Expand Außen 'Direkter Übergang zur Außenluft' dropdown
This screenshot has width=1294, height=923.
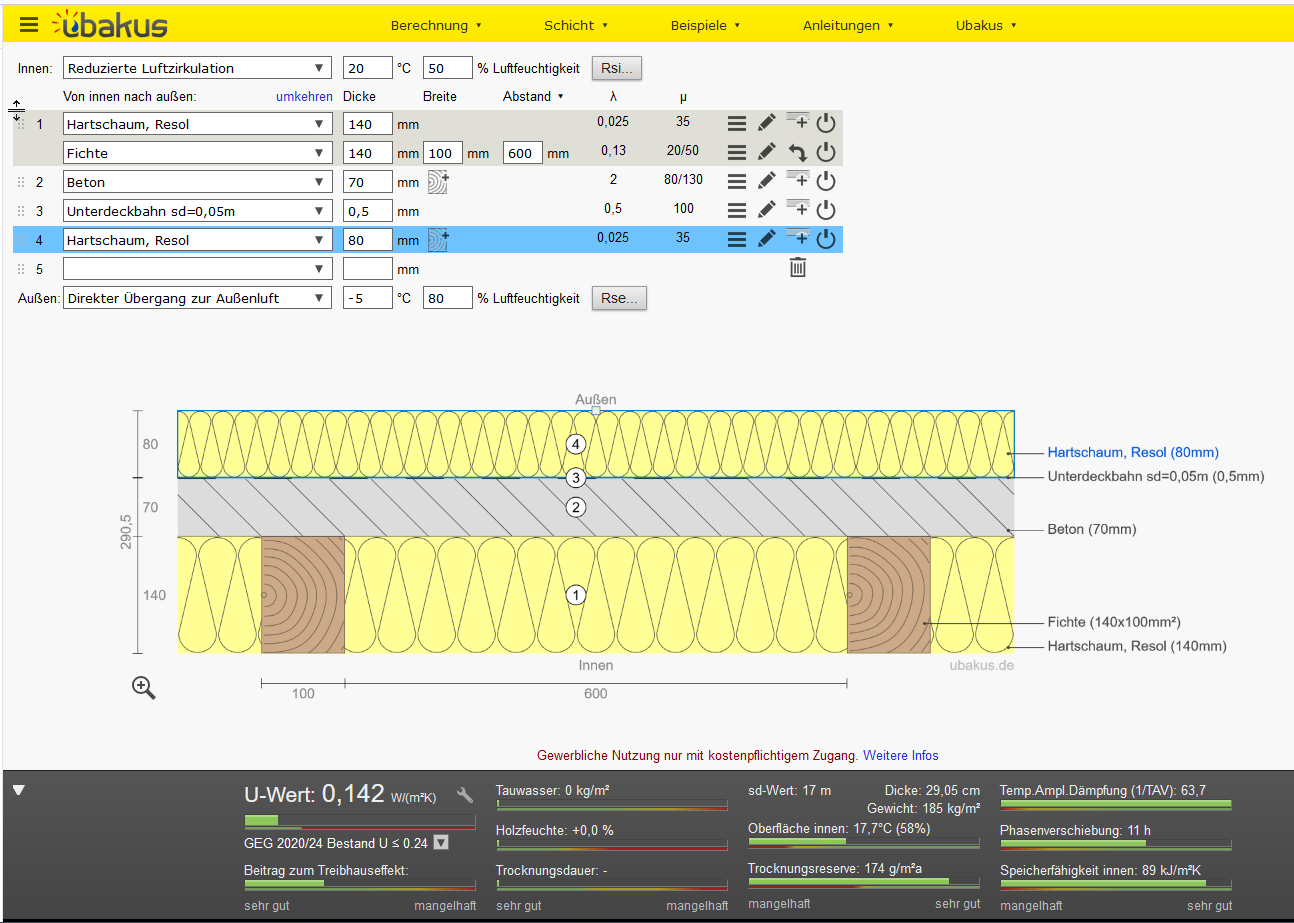pyautogui.click(x=197, y=298)
